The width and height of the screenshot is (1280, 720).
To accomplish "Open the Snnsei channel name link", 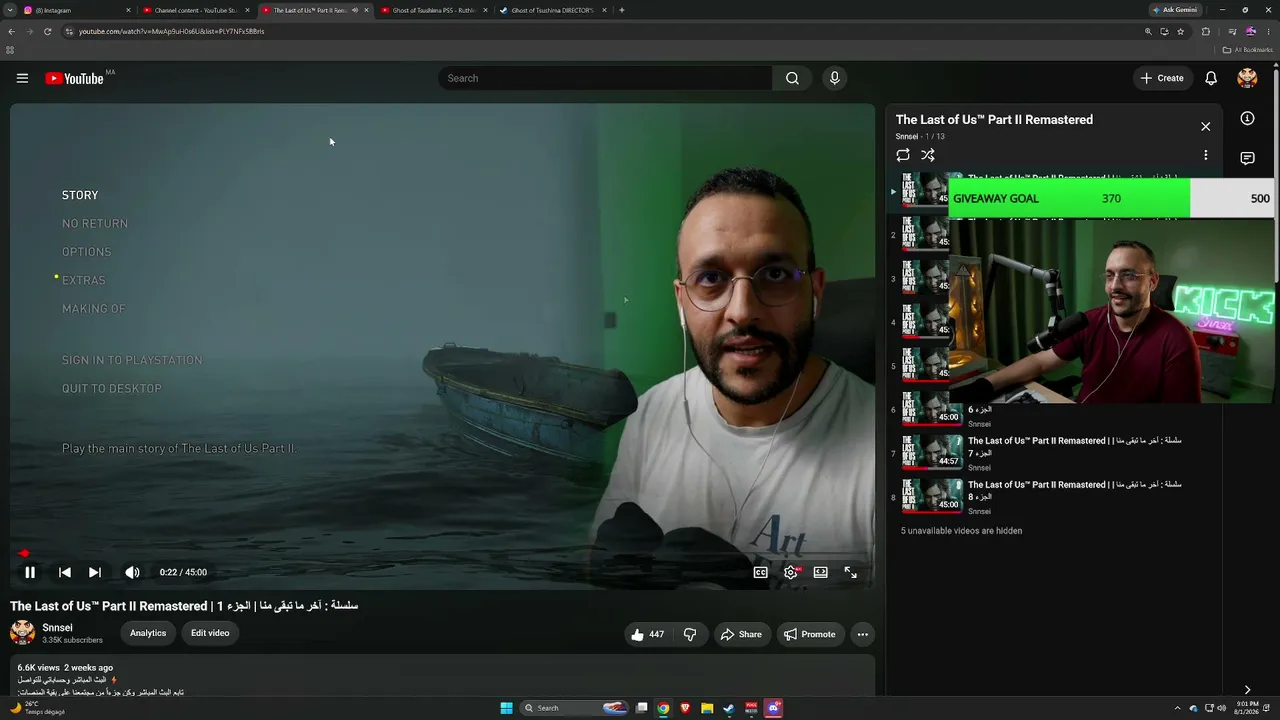I will pyautogui.click(x=57, y=627).
